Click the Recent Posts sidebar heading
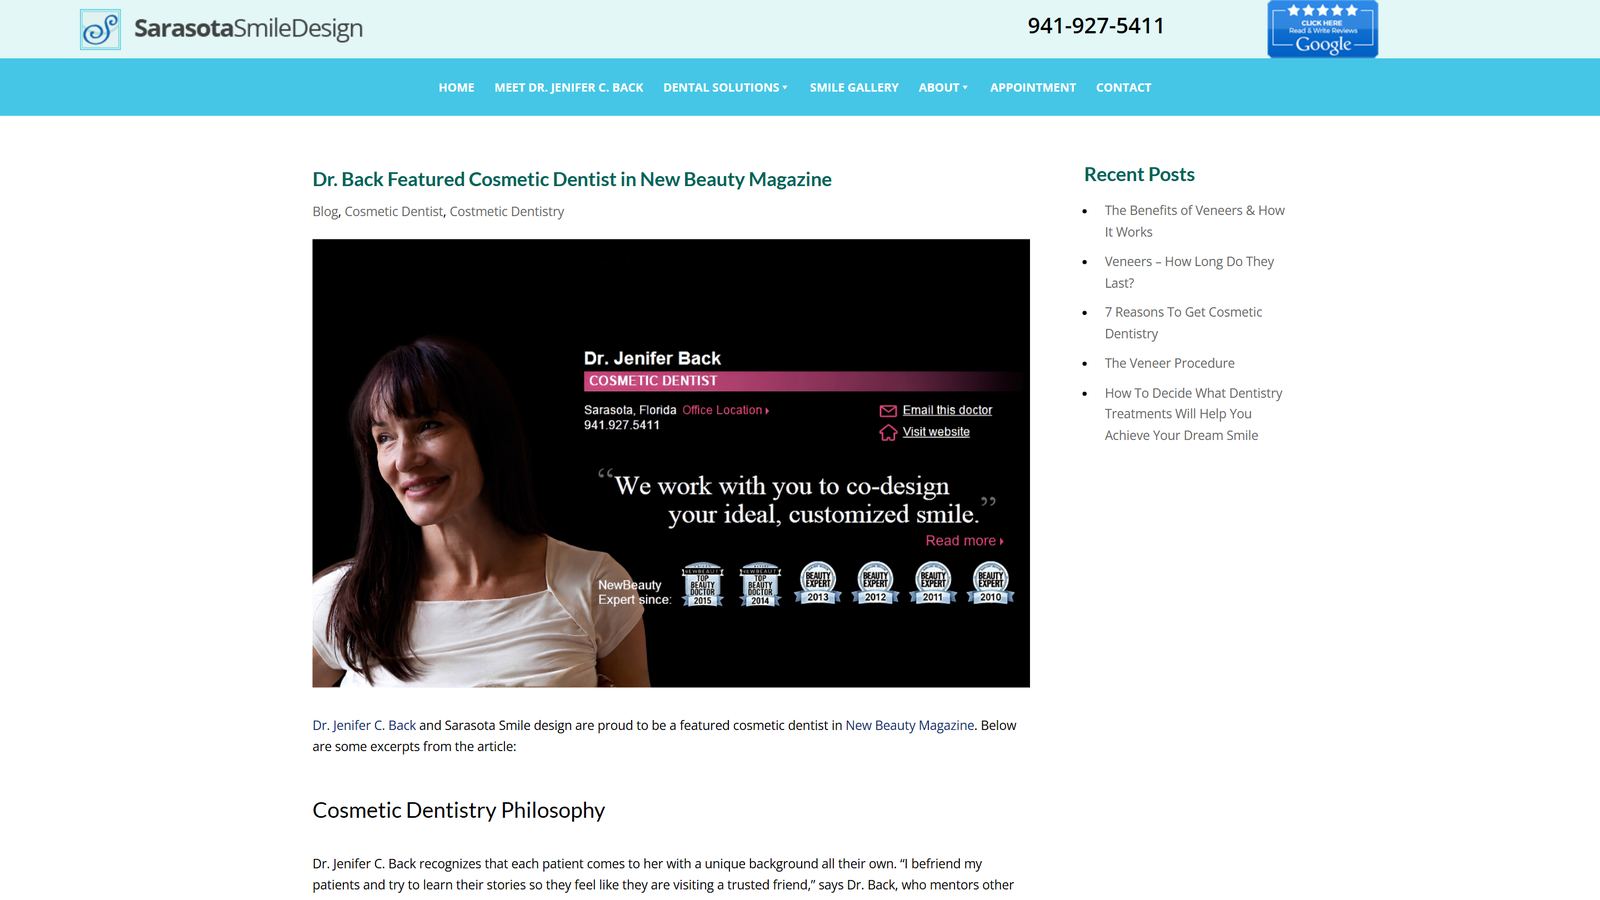This screenshot has width=1600, height=900. tap(1139, 174)
